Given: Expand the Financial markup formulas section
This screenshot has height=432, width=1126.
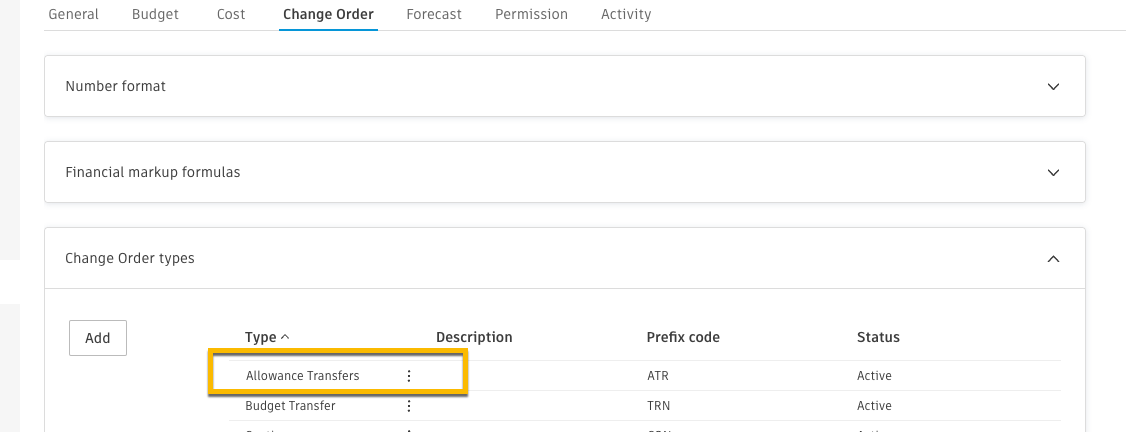Looking at the screenshot, I should click(1052, 173).
